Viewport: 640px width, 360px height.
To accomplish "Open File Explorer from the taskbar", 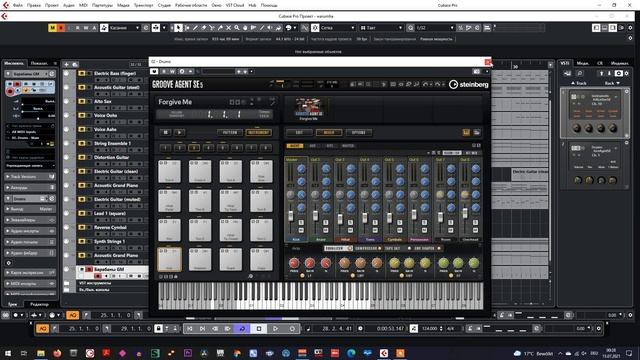I will (x=41, y=353).
